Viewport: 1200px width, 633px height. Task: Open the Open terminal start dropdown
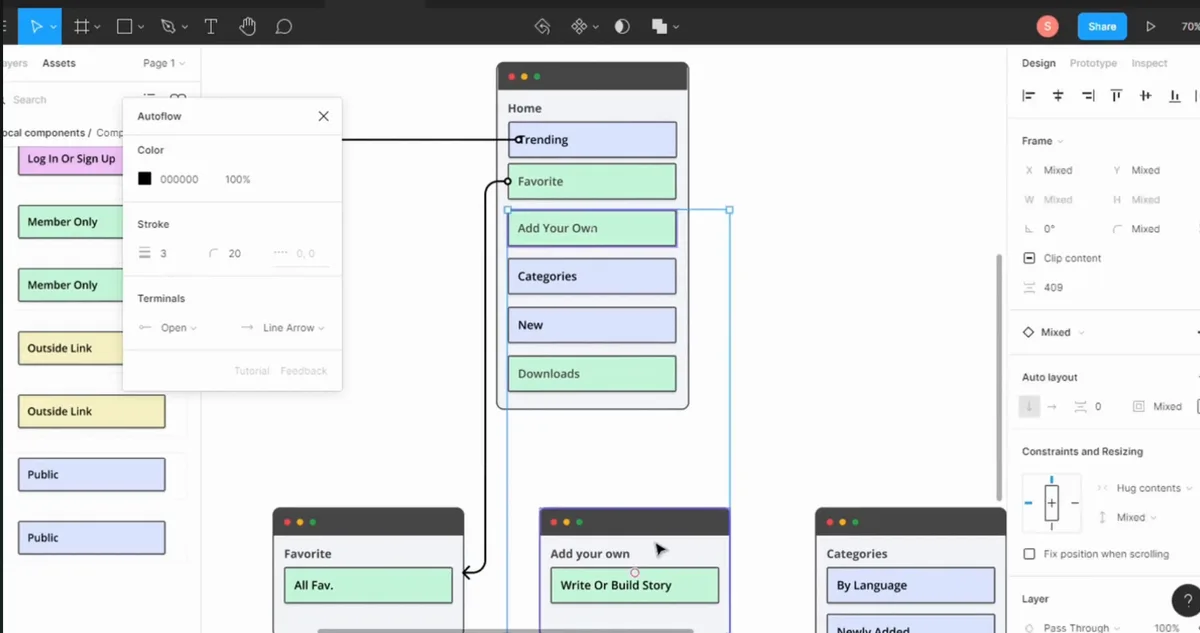tap(168, 328)
